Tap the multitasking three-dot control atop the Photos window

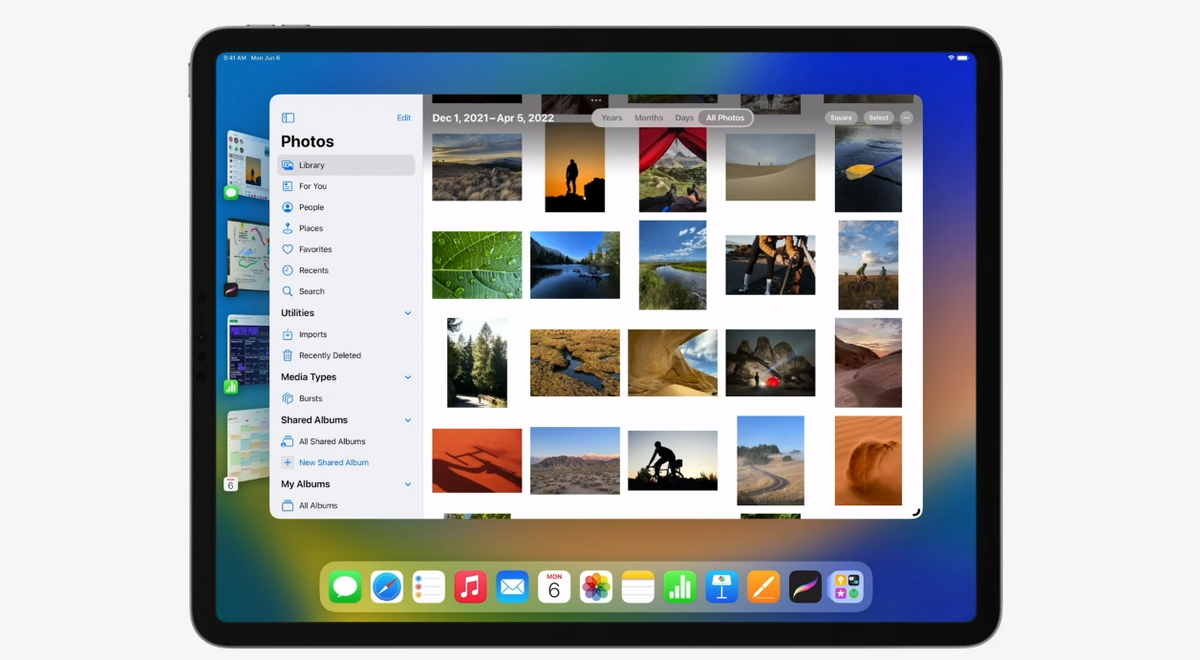(596, 100)
